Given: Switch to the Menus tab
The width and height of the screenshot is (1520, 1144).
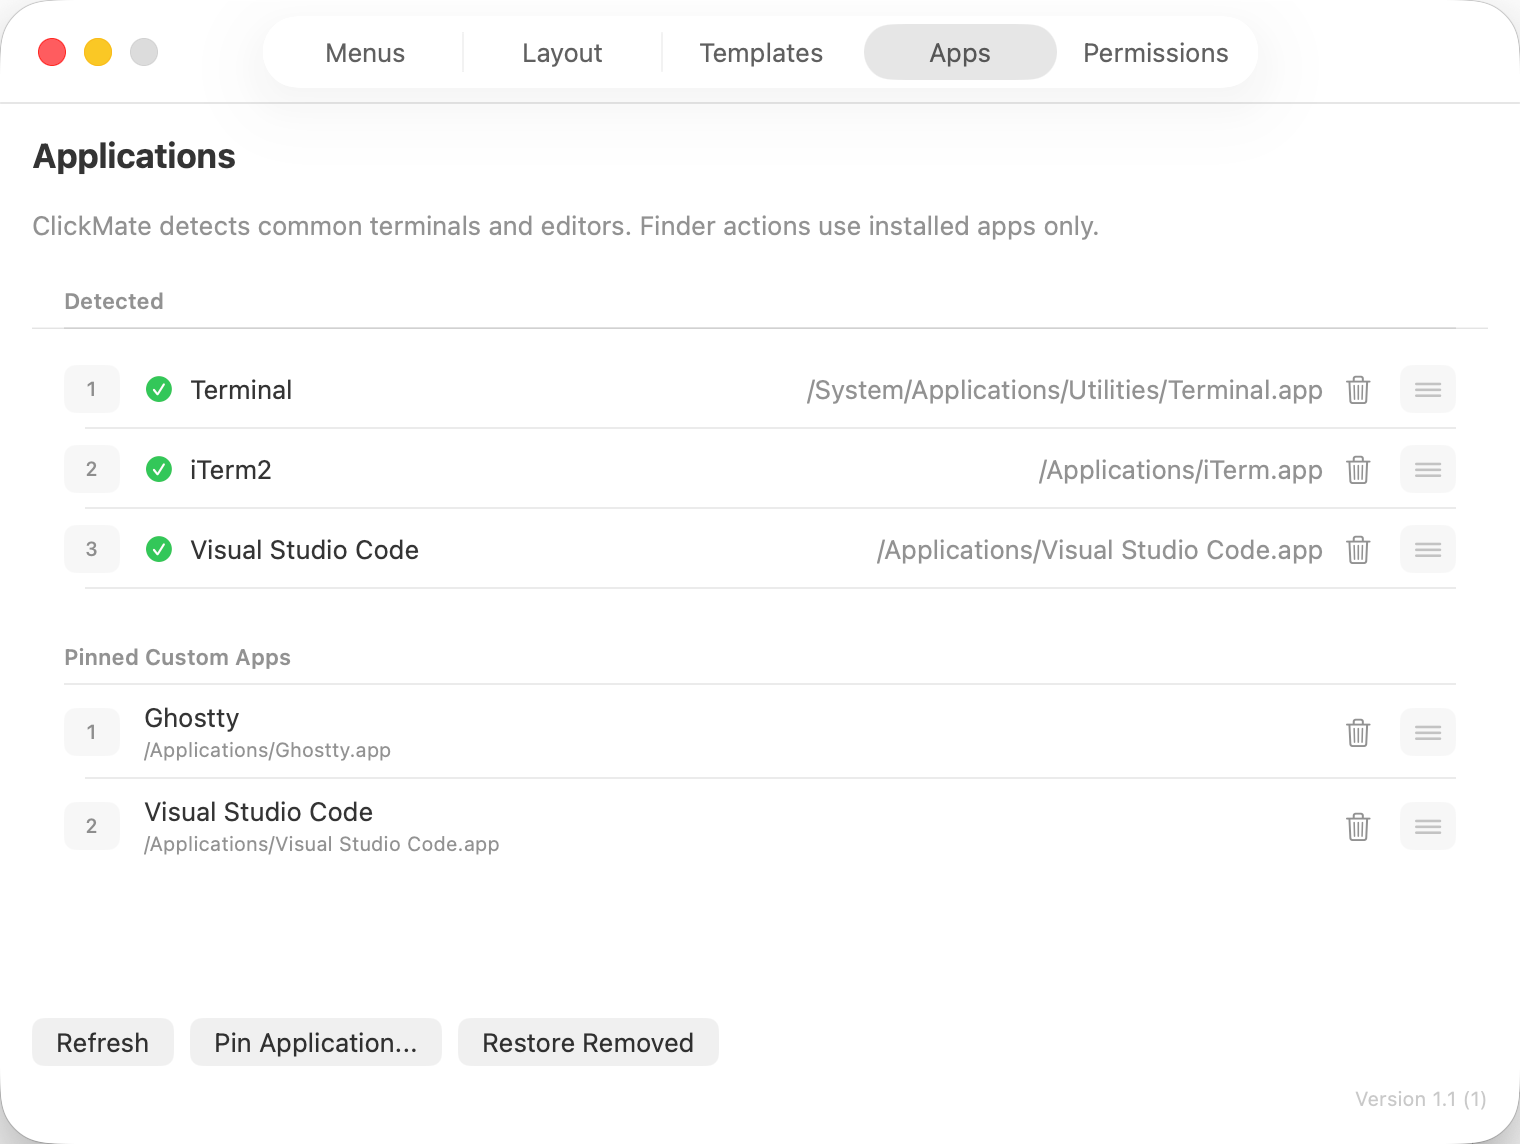Looking at the screenshot, I should (365, 53).
